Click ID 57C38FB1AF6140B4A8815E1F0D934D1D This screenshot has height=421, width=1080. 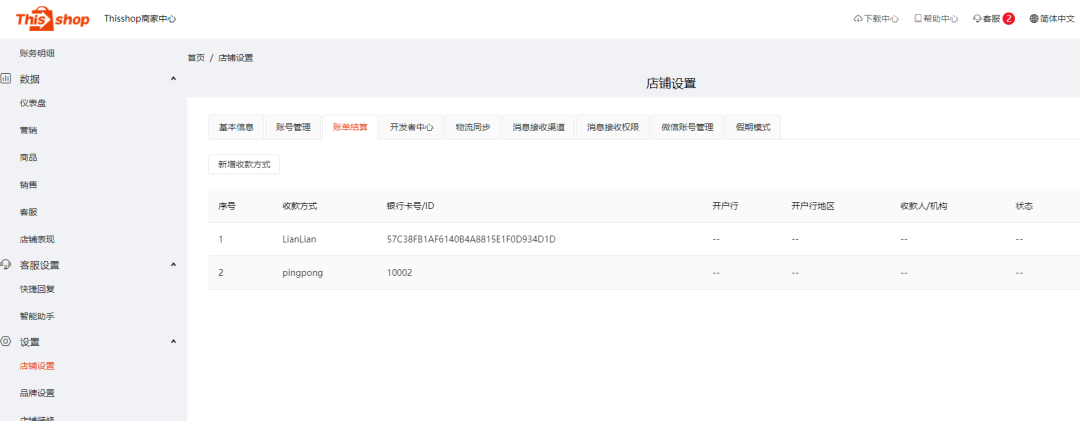point(471,239)
